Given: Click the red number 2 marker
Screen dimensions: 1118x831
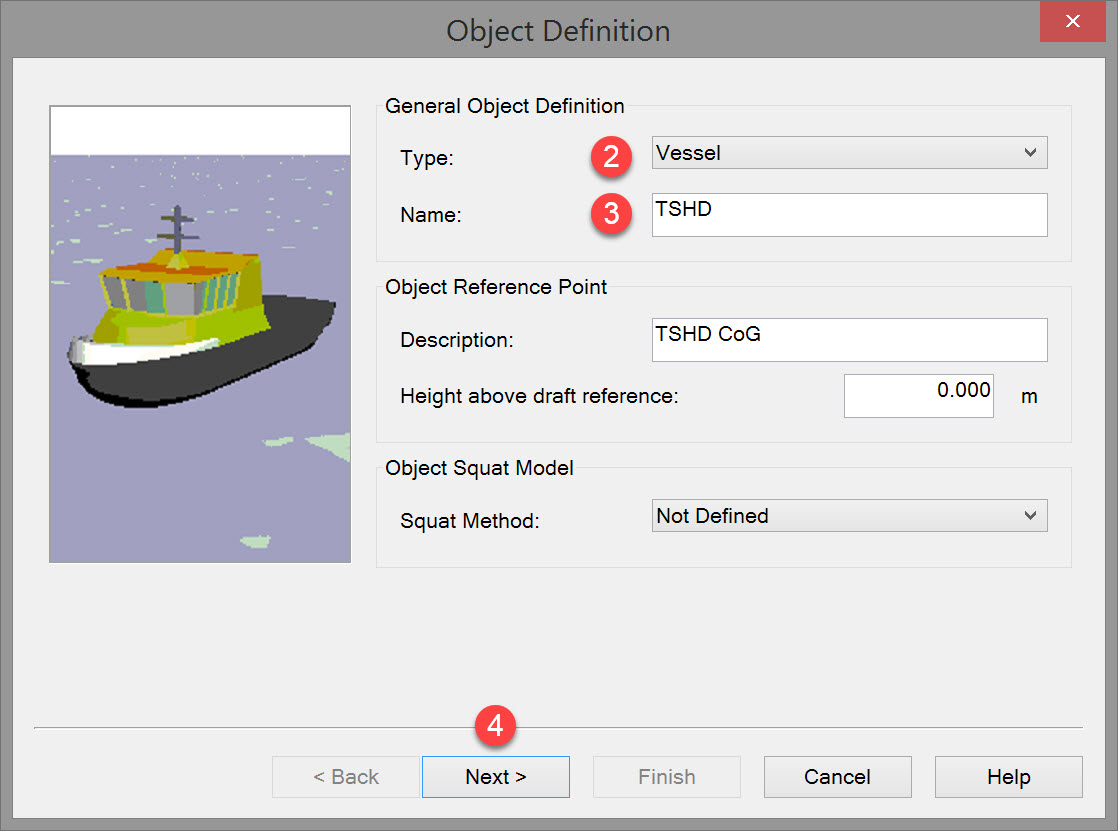Looking at the screenshot, I should [610, 156].
